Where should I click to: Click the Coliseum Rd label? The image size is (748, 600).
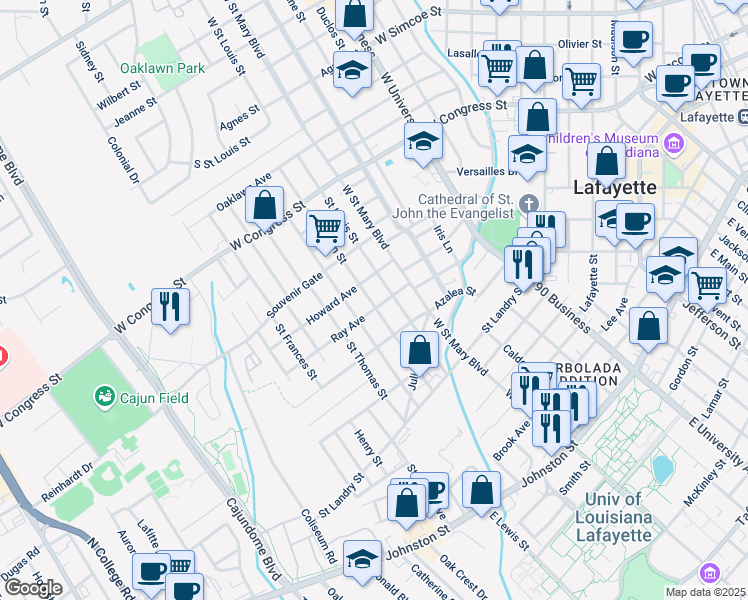click(x=319, y=536)
